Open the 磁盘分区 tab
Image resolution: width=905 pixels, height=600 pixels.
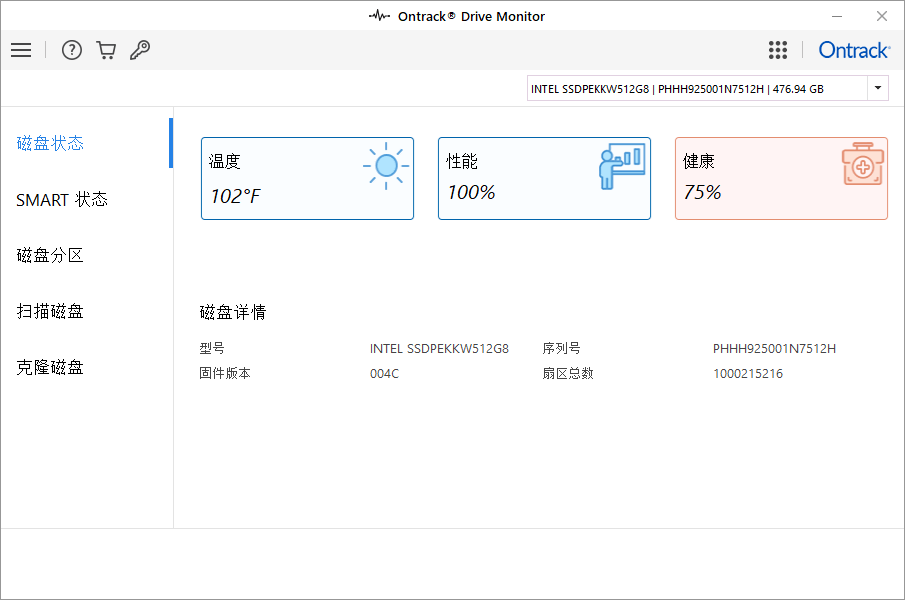(x=50, y=255)
